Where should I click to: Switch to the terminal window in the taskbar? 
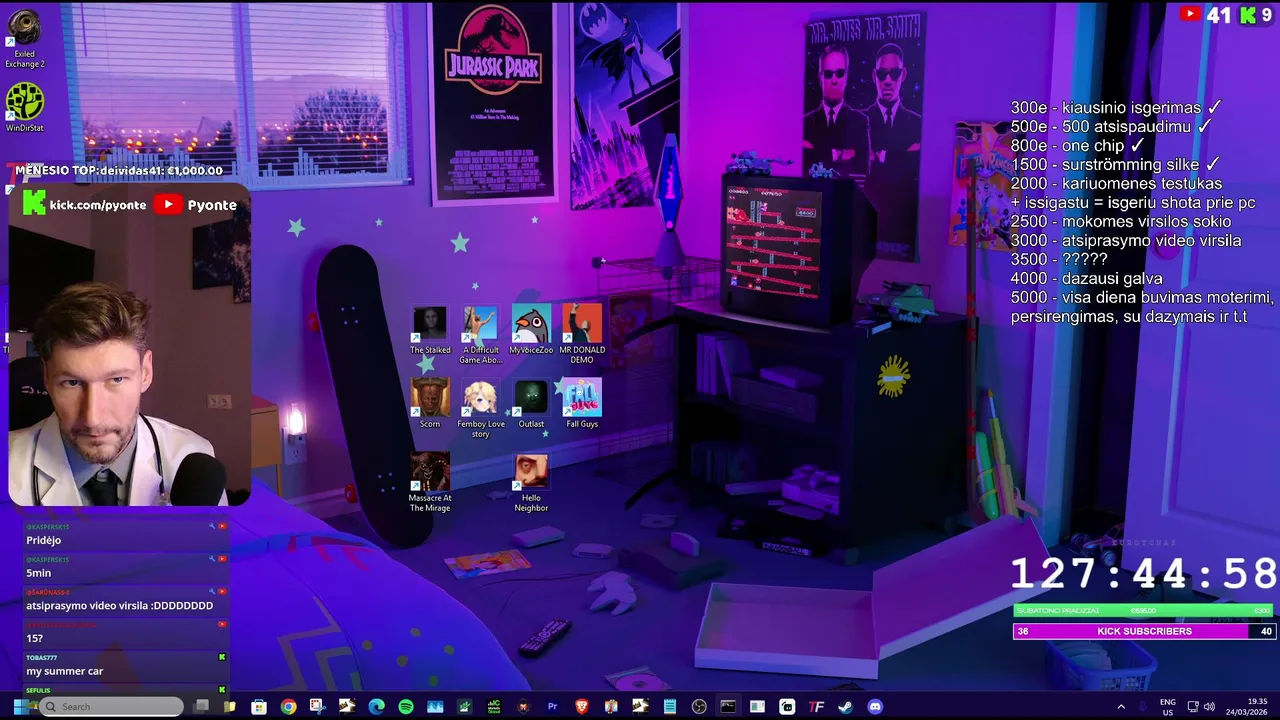(x=728, y=707)
